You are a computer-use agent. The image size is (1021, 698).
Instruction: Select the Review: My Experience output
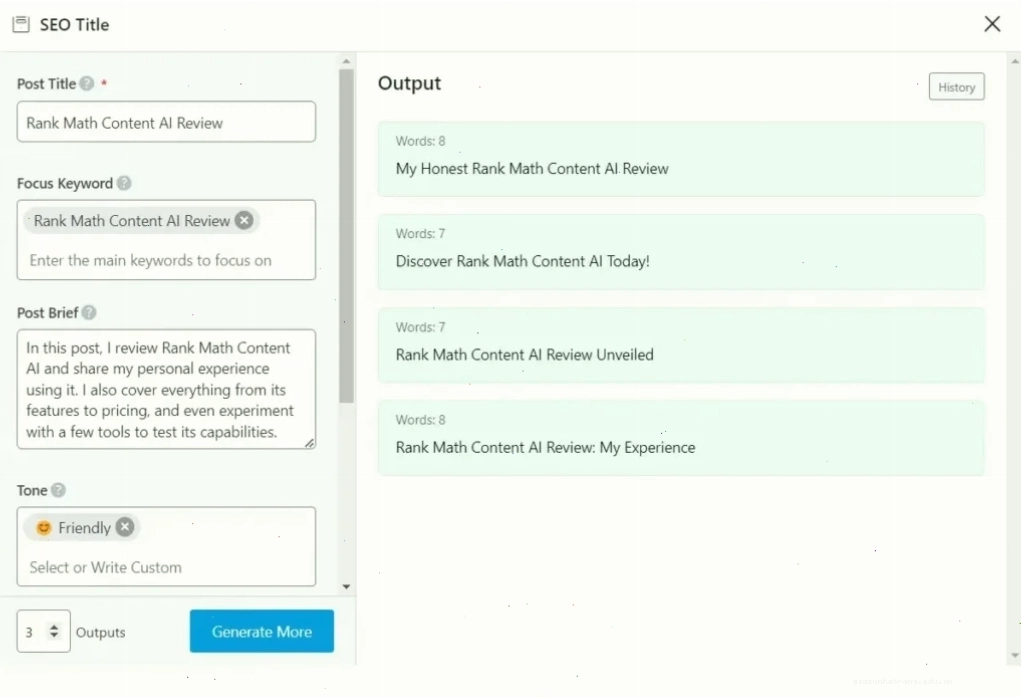coord(681,438)
